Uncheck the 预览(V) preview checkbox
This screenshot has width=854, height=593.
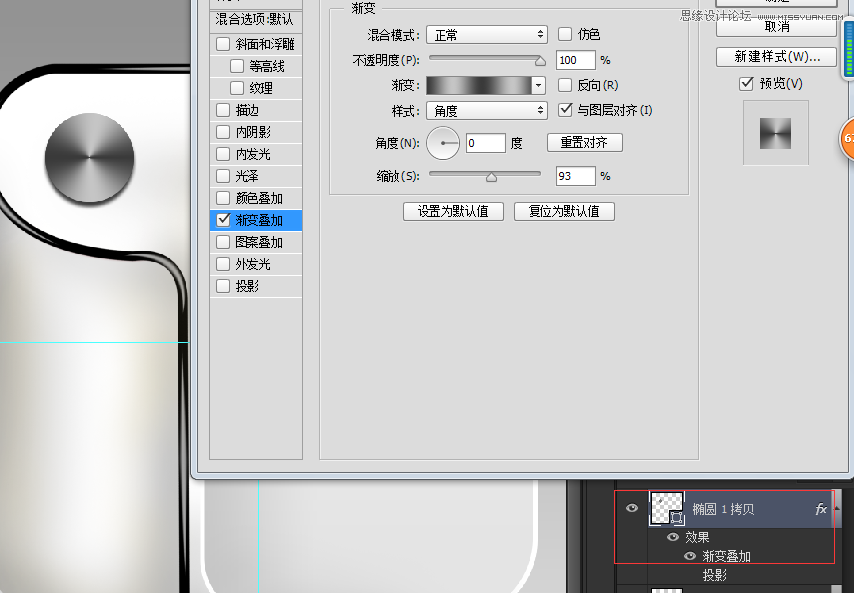click(746, 83)
